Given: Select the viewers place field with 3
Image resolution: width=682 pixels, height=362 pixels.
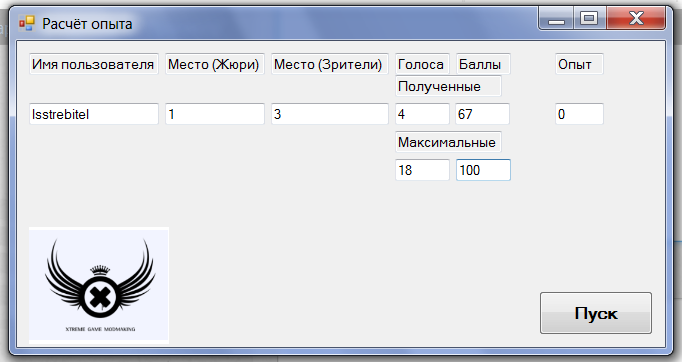Looking at the screenshot, I should 330,114.
